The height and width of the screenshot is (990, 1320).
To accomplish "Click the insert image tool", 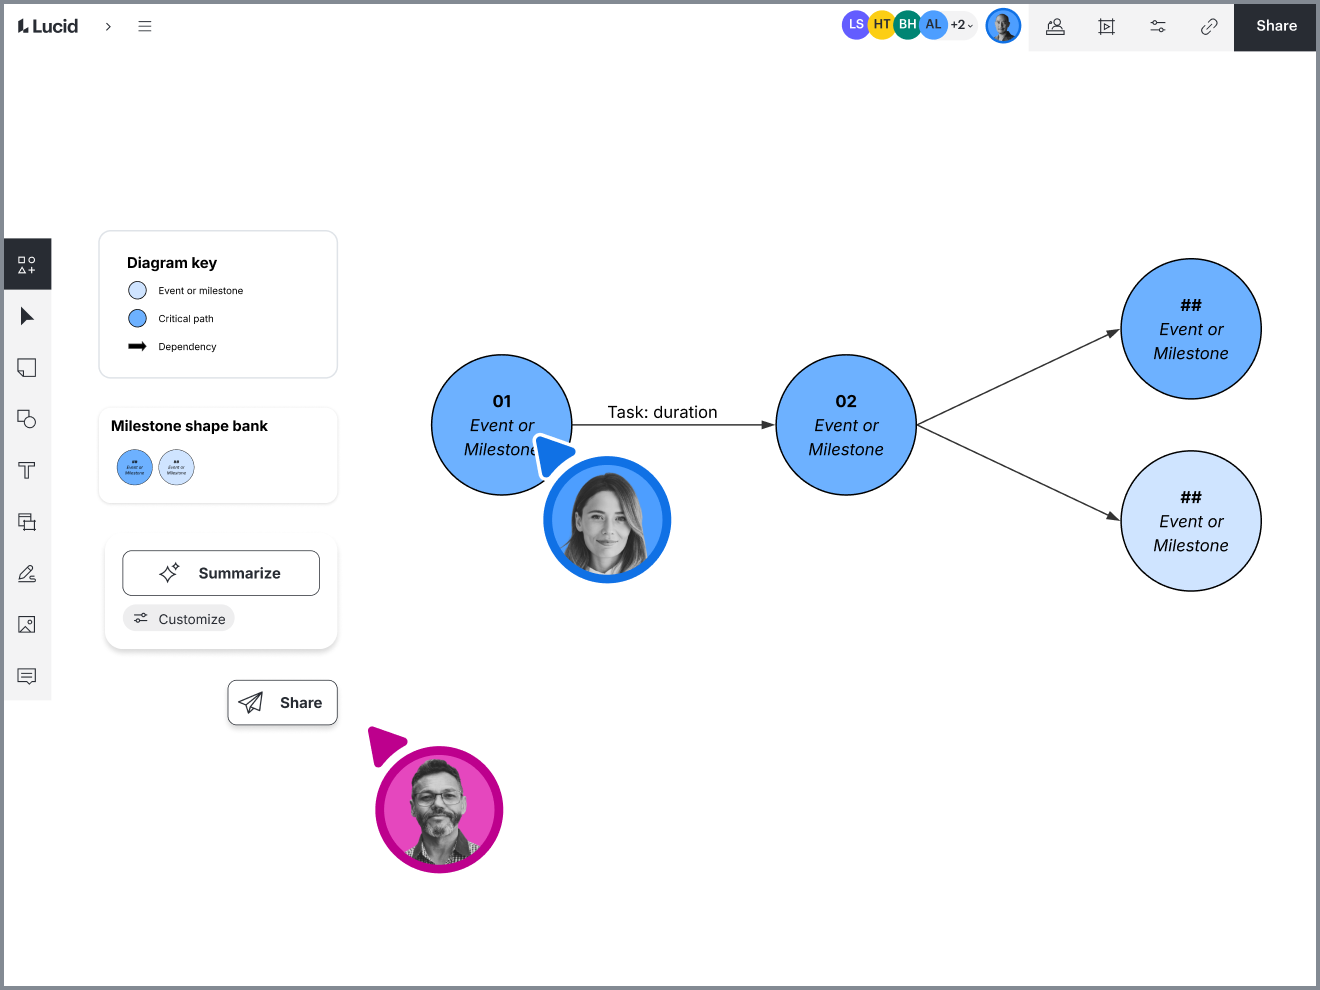I will tap(27, 625).
